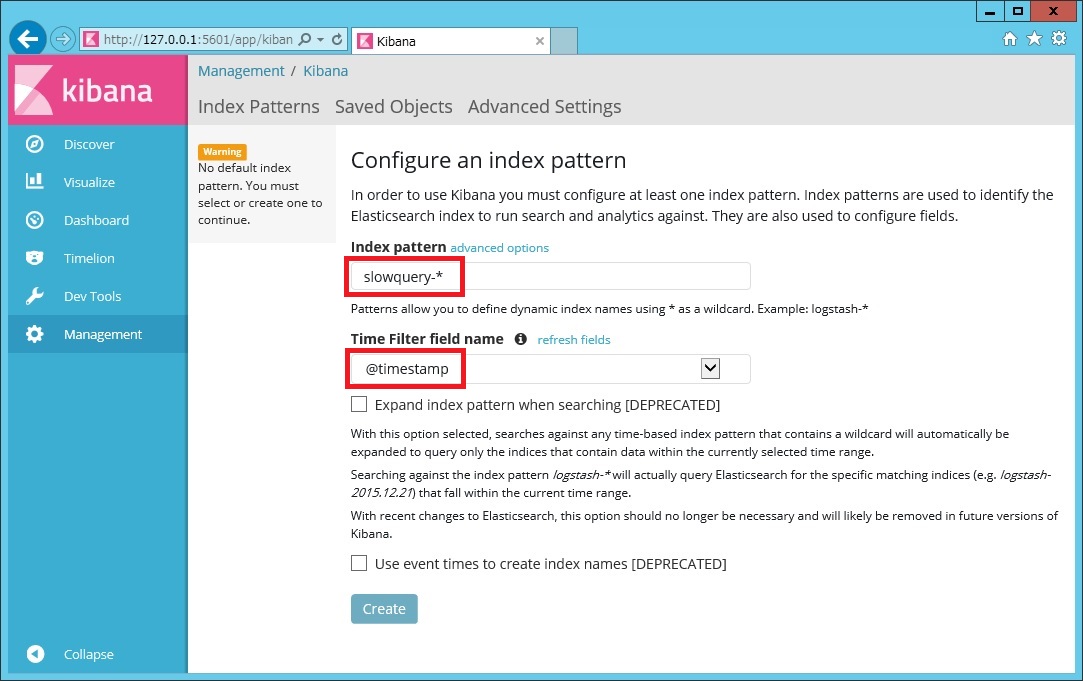Viewport: 1083px width, 681px height.
Task: Click the search magnifier in address bar
Action: (305, 39)
